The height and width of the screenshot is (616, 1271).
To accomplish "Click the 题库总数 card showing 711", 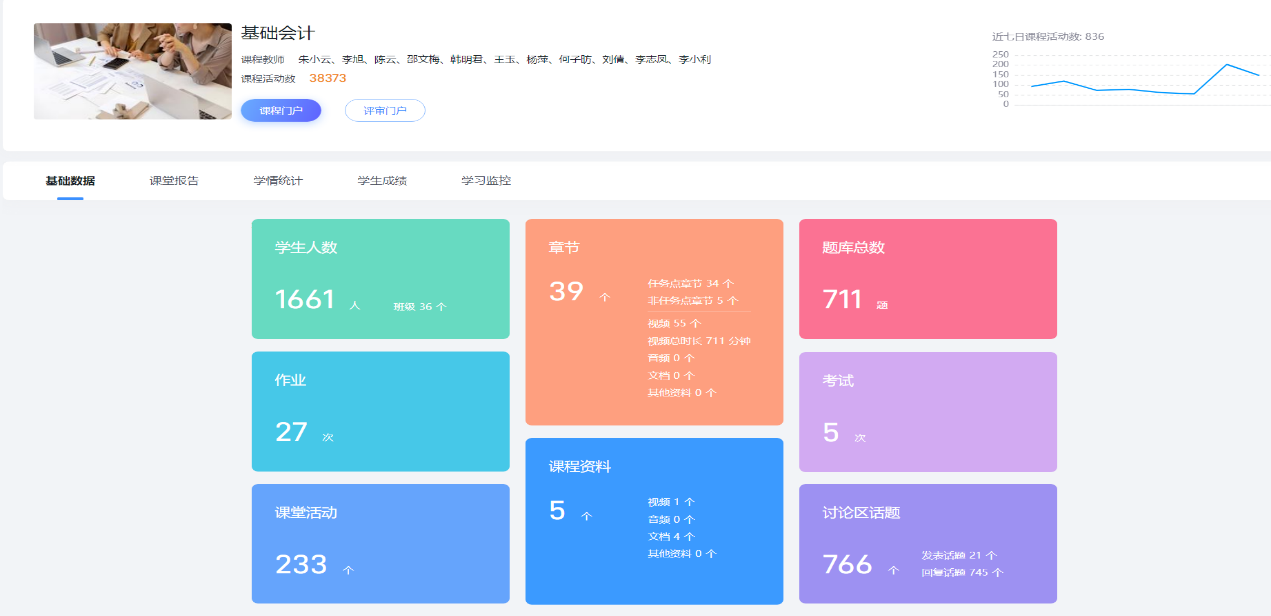I will pyautogui.click(x=927, y=279).
